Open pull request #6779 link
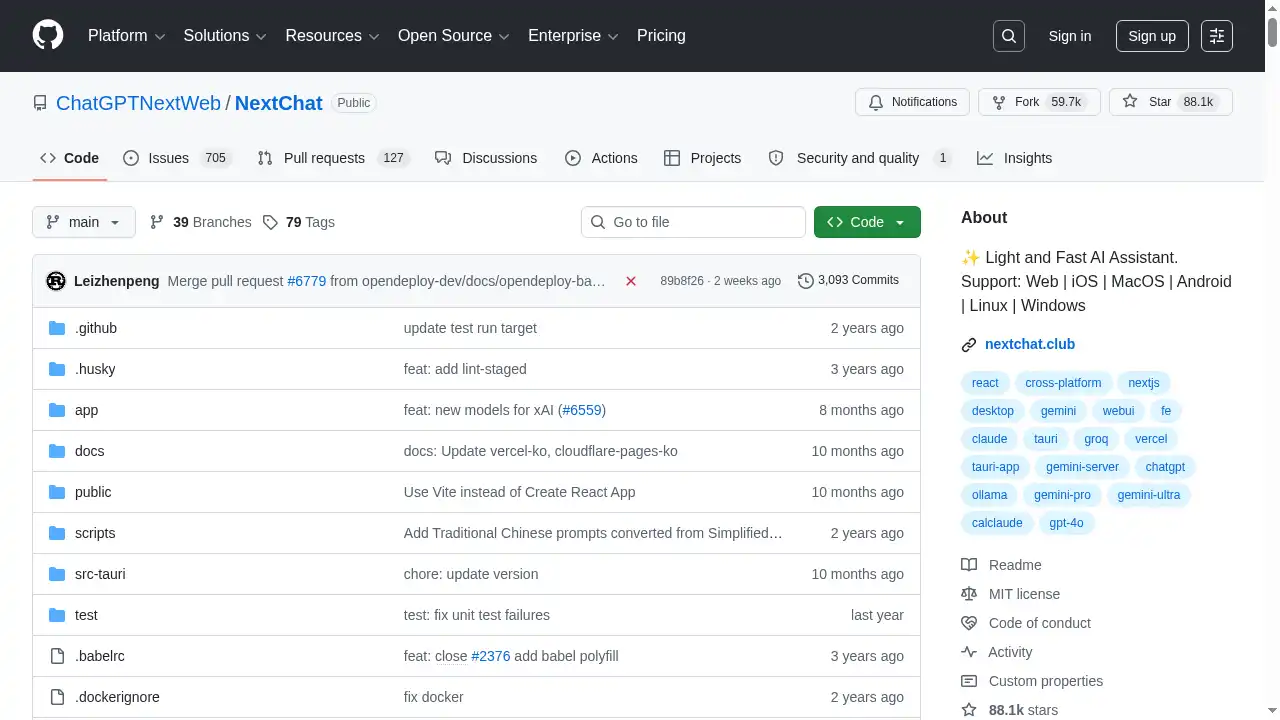Image resolution: width=1280 pixels, height=720 pixels. point(307,281)
